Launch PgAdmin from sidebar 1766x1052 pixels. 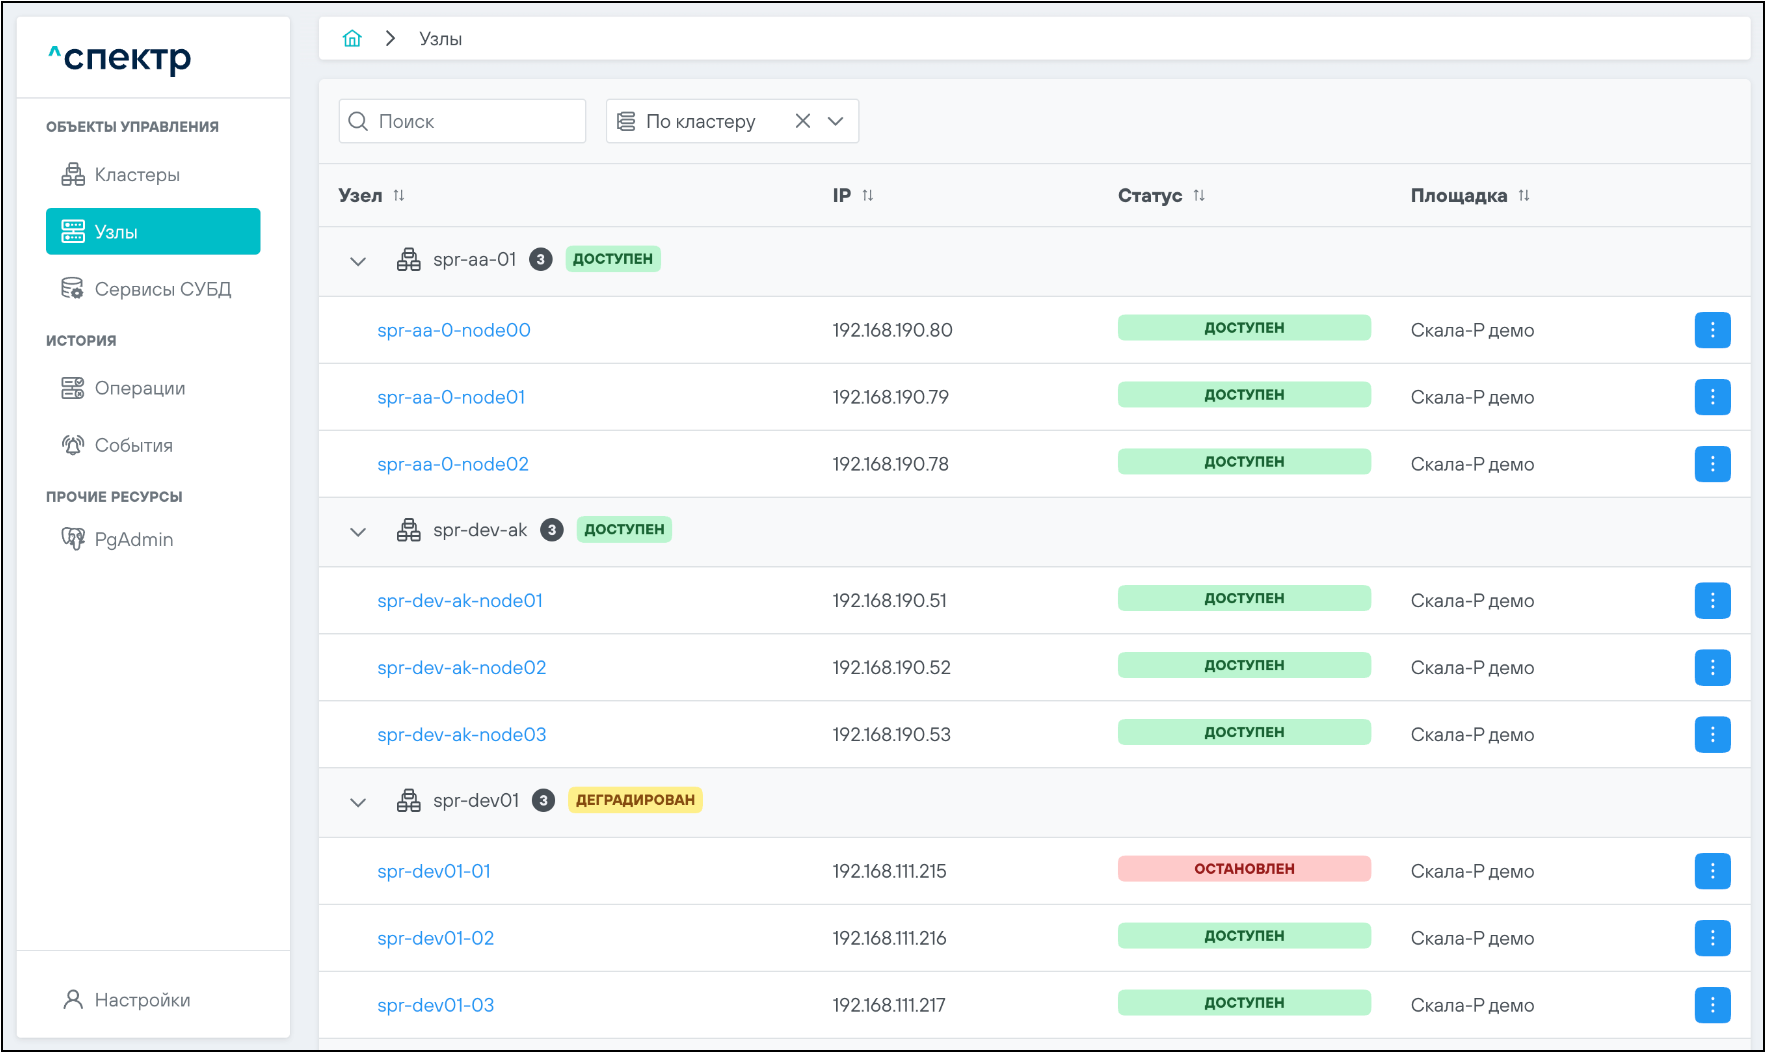pyautogui.click(x=133, y=539)
